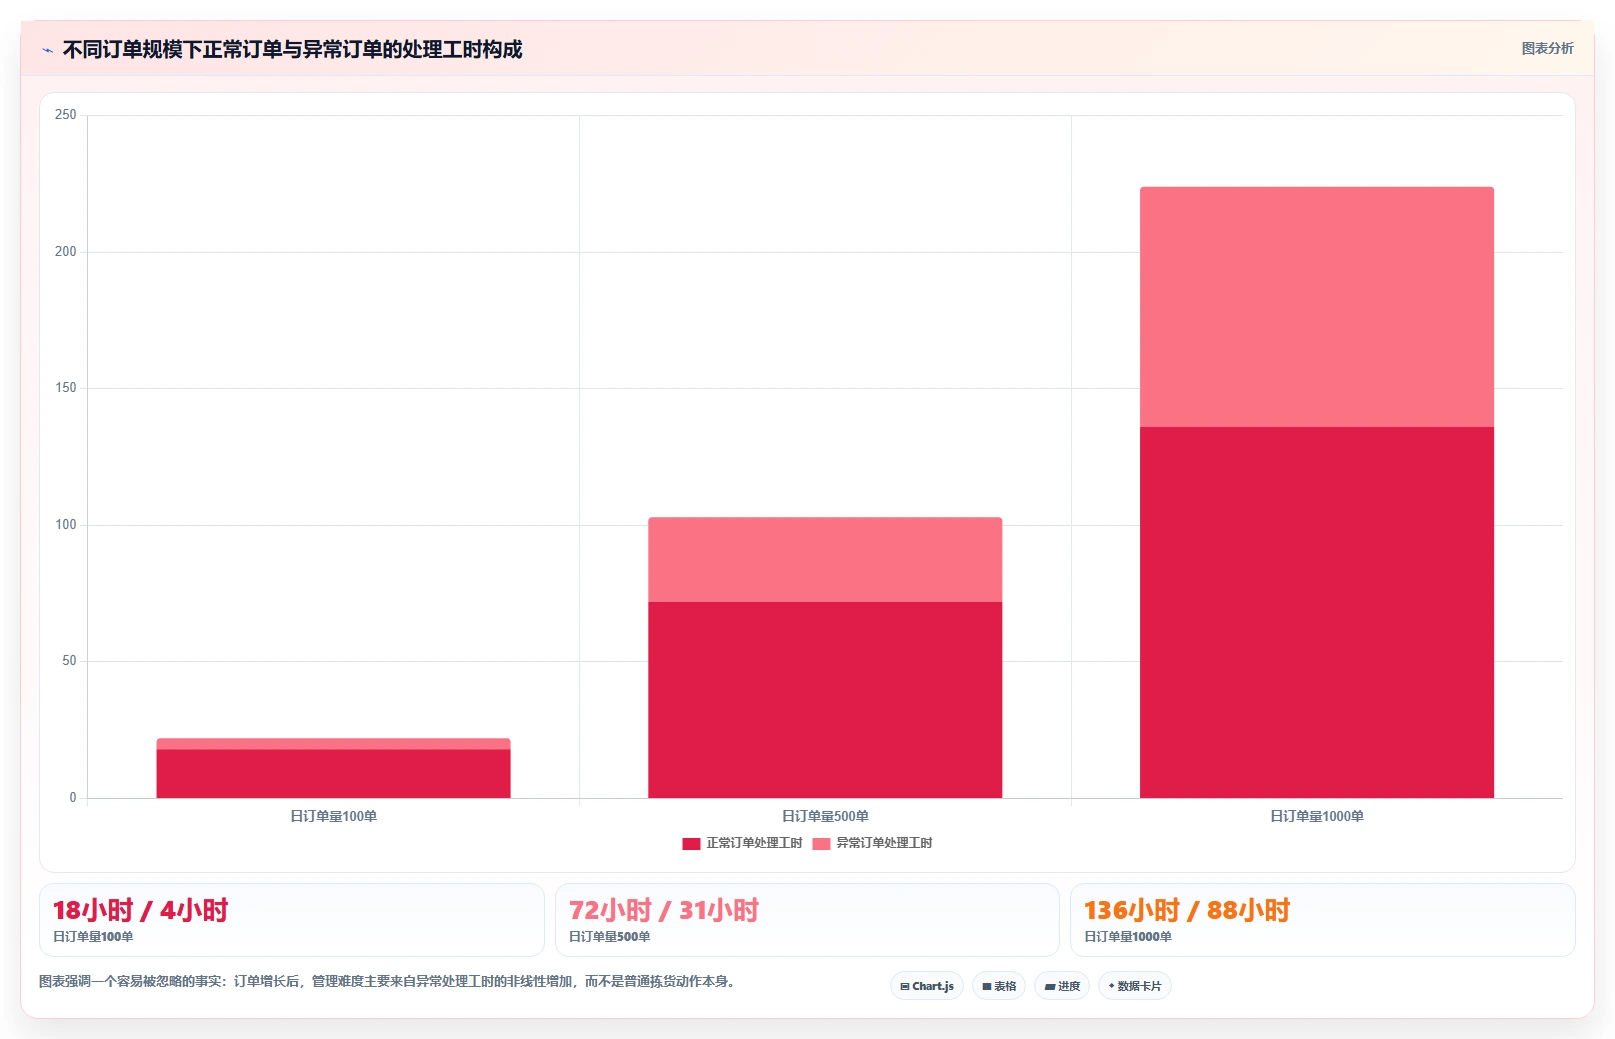Click the blue icon beside the chart title
The width and height of the screenshot is (1615, 1039).
click(x=47, y=50)
